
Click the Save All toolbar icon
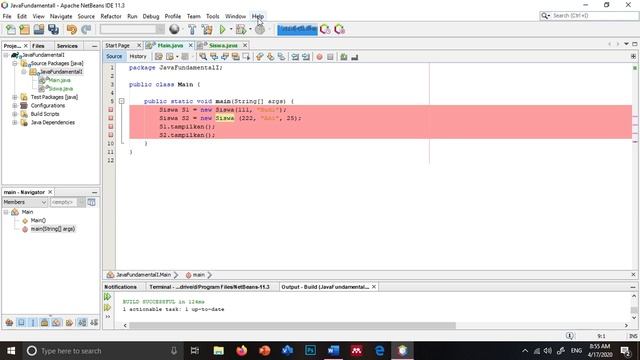[53, 29]
